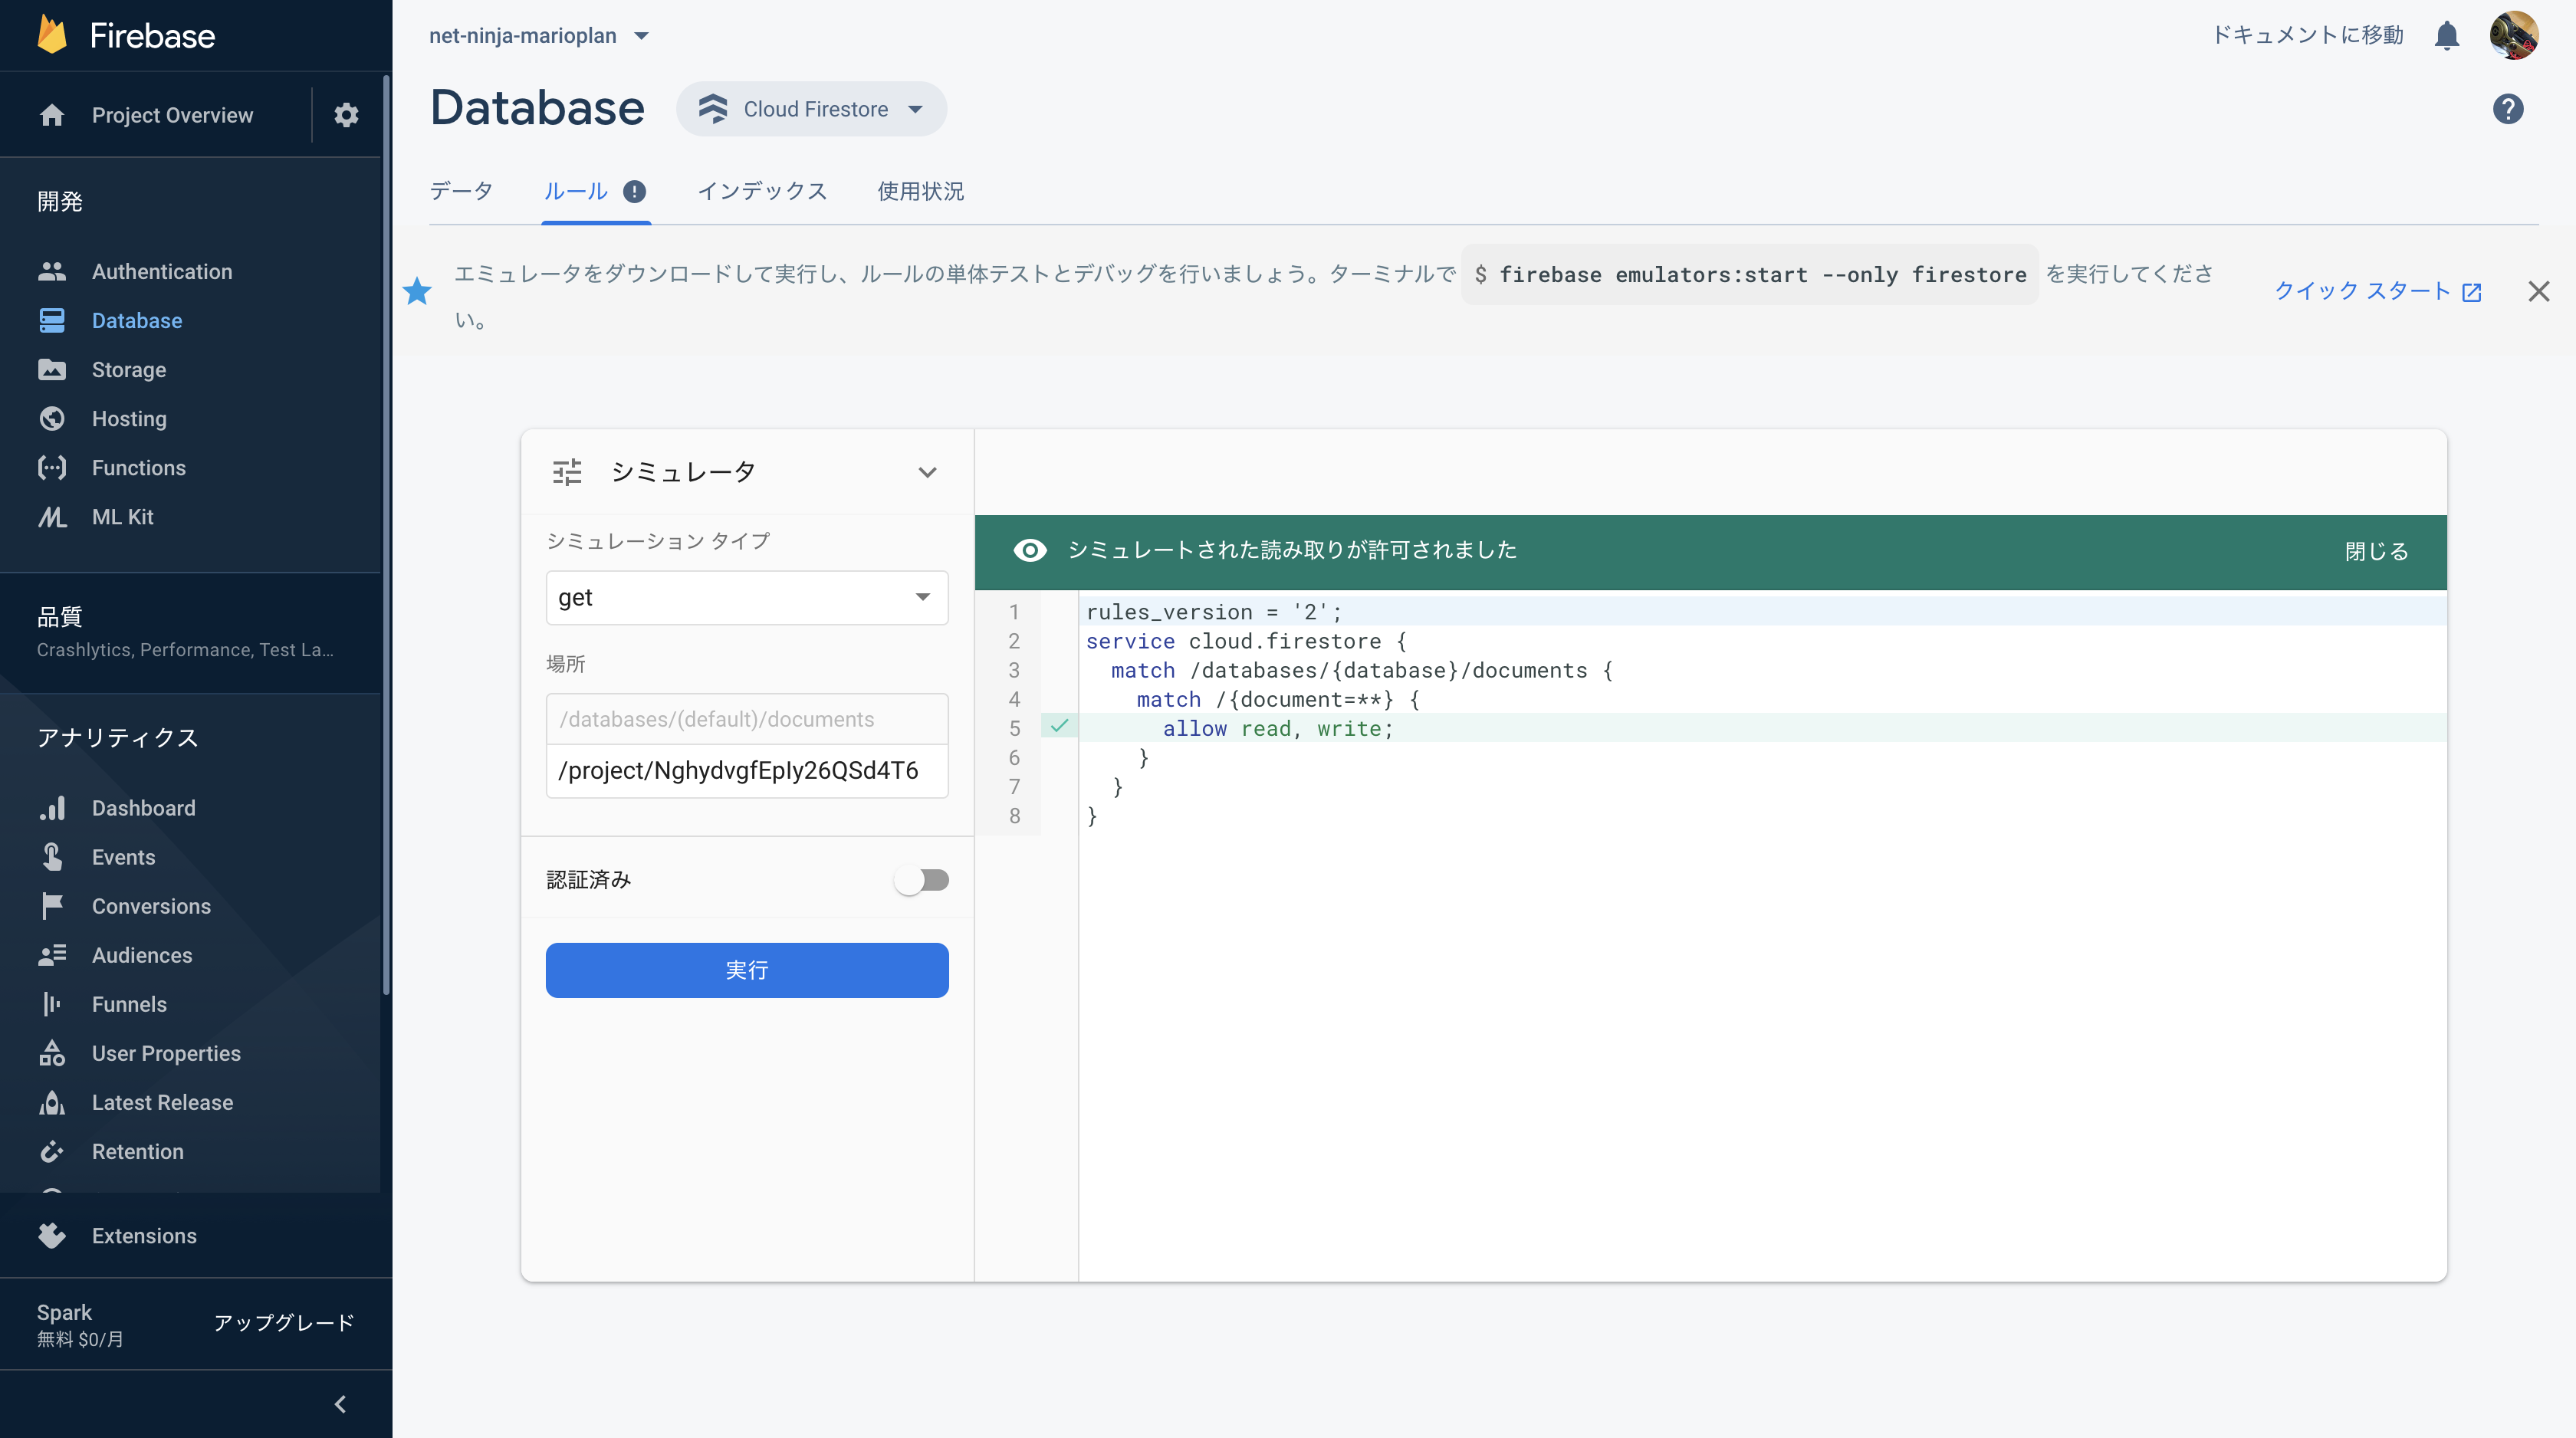
Task: Click the Conversions flag icon
Action: (52, 906)
